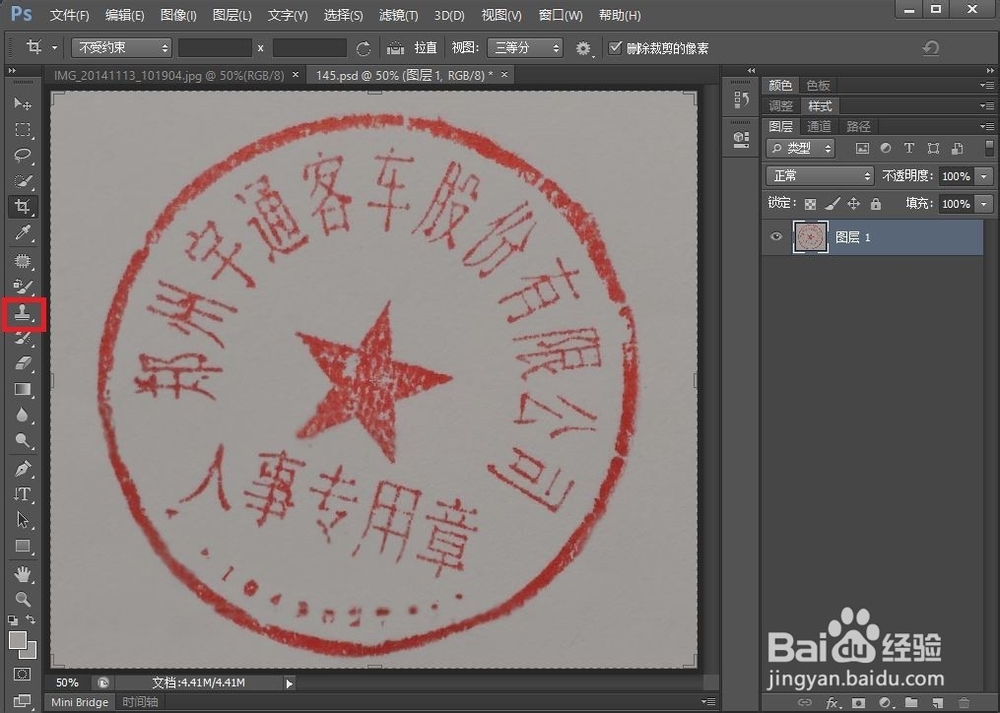
Task: Select the Rectangular Marquee tool
Action: [x=23, y=129]
